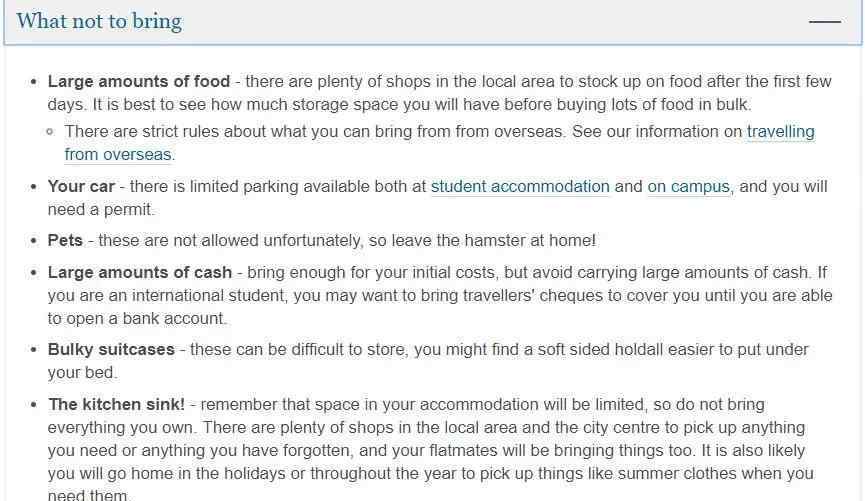Click the bold 'Your car' label
This screenshot has height=501, width=865.
(x=81, y=186)
